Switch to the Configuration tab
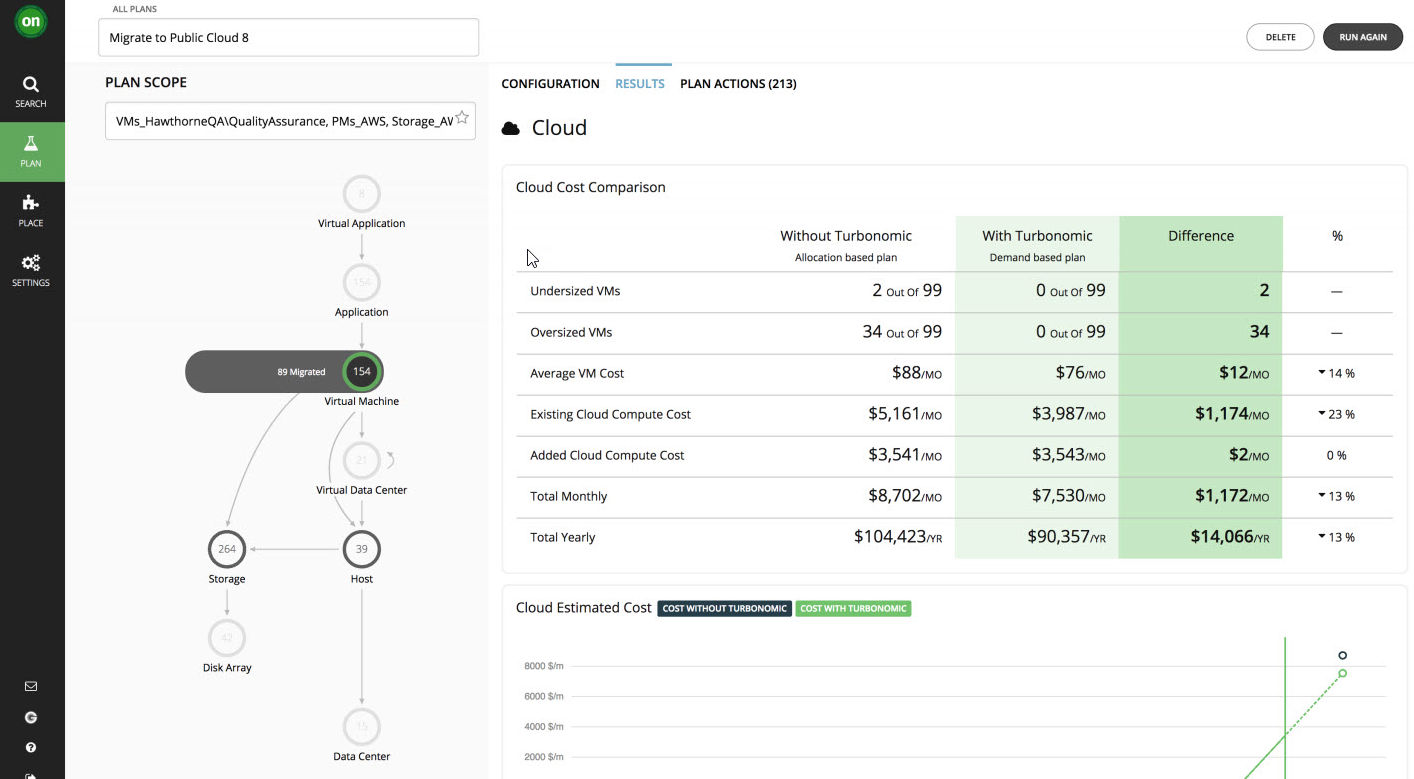 point(550,84)
